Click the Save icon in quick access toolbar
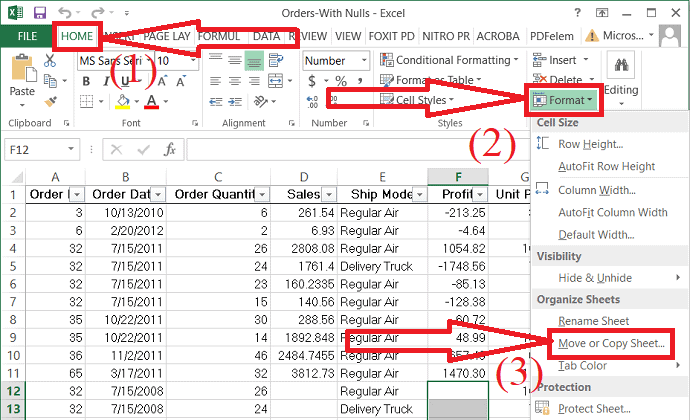690x420 pixels. coord(40,13)
